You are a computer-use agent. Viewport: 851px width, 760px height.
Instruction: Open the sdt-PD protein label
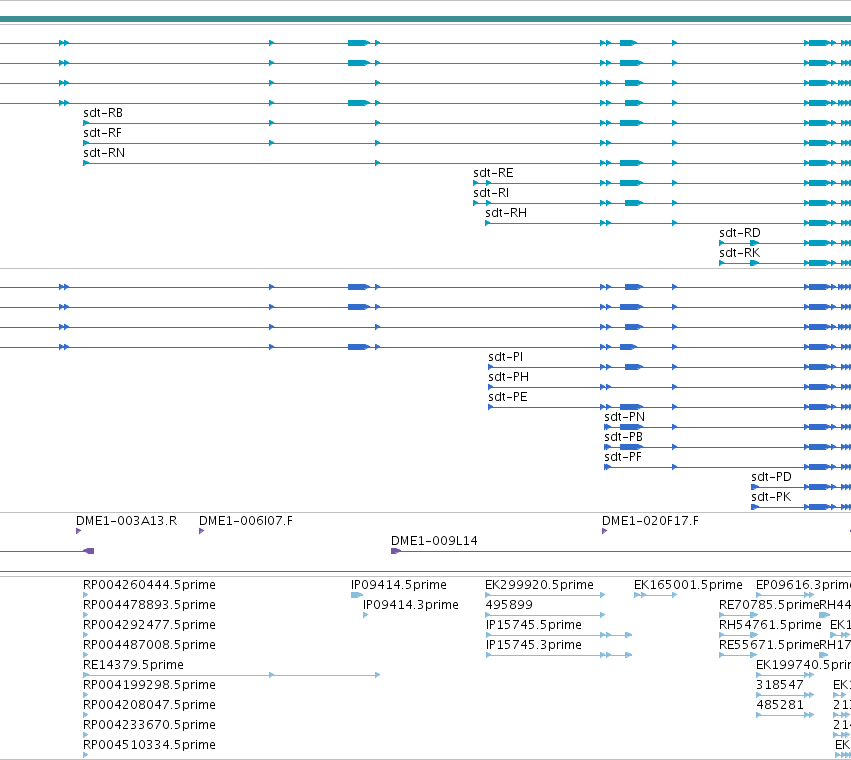771,477
